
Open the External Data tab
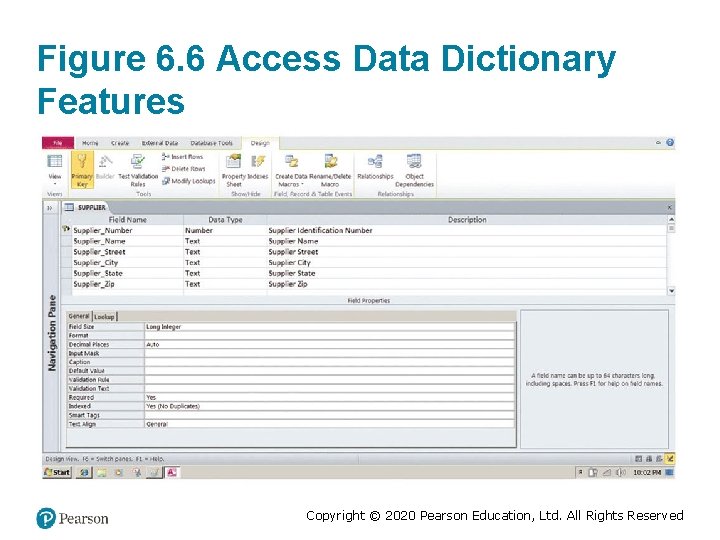tap(160, 143)
